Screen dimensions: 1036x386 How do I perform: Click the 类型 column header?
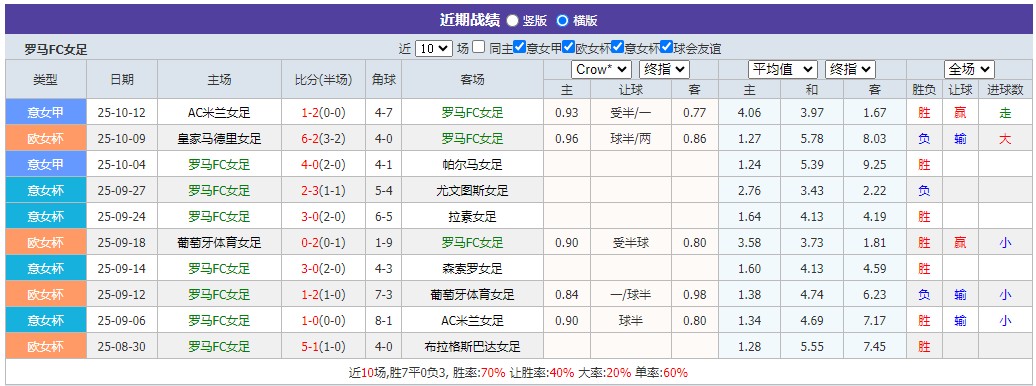(46, 79)
